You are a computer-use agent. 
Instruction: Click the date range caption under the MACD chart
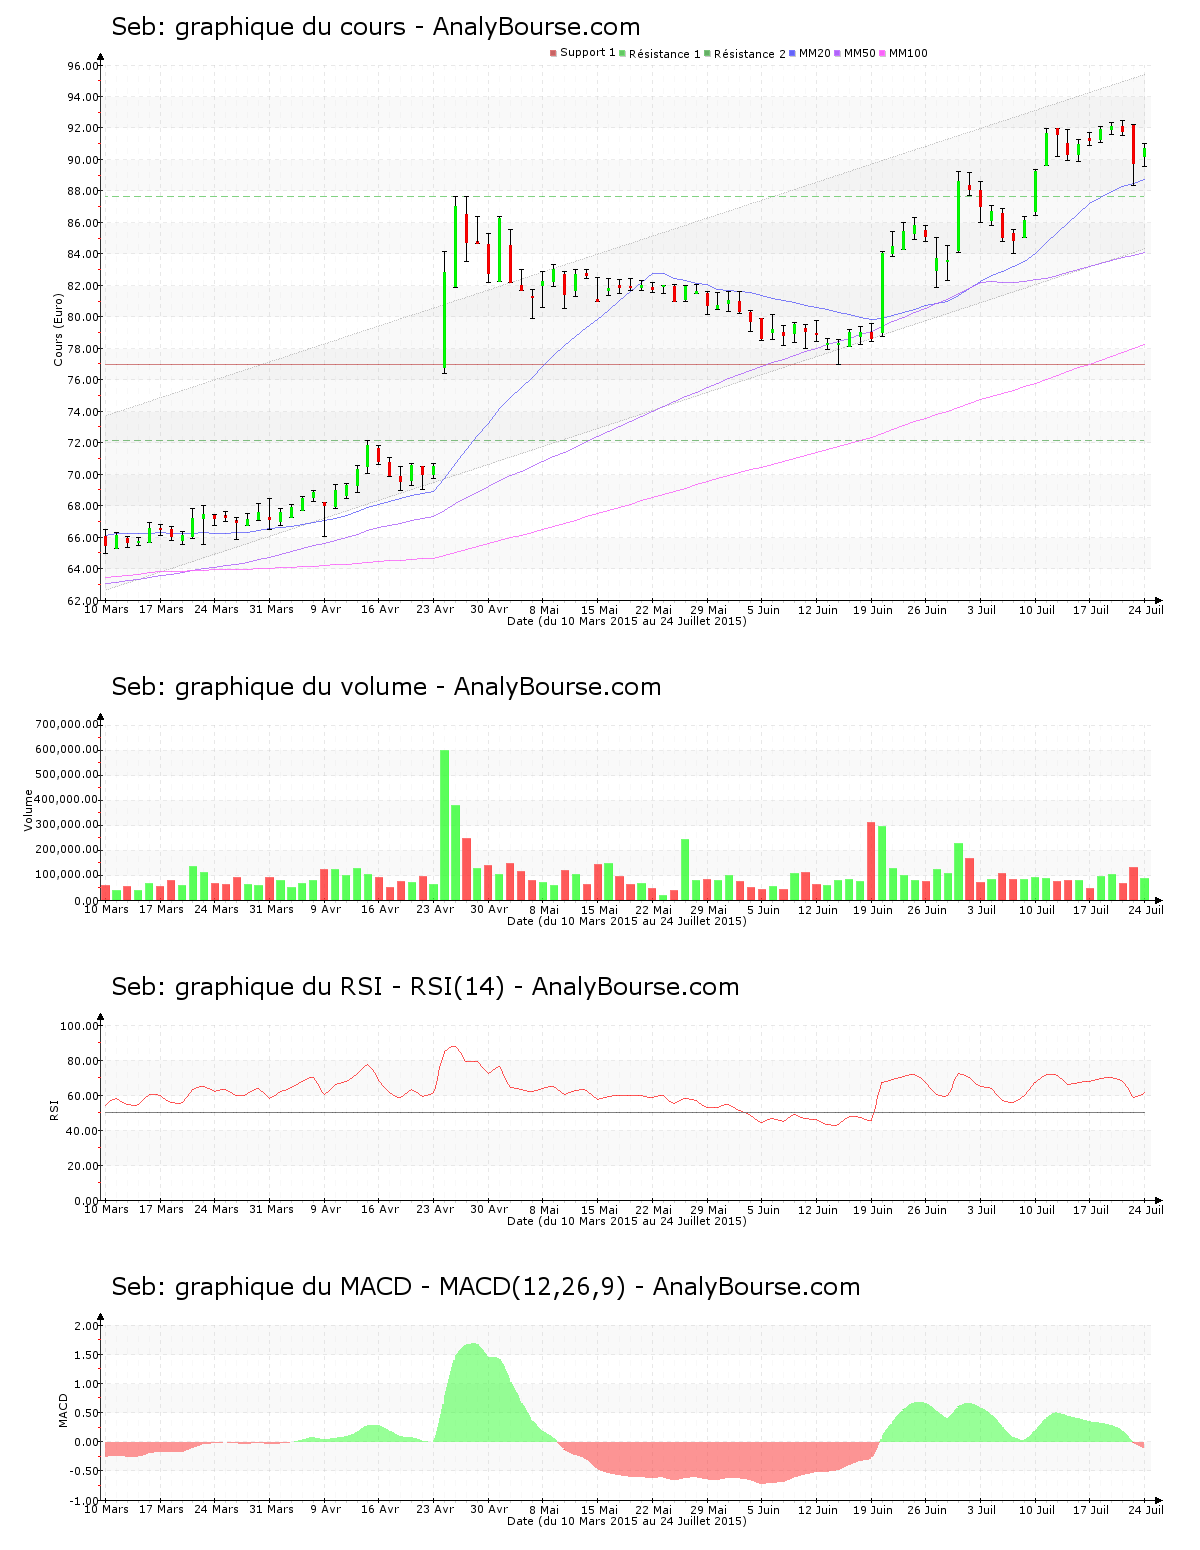pyautogui.click(x=627, y=1521)
